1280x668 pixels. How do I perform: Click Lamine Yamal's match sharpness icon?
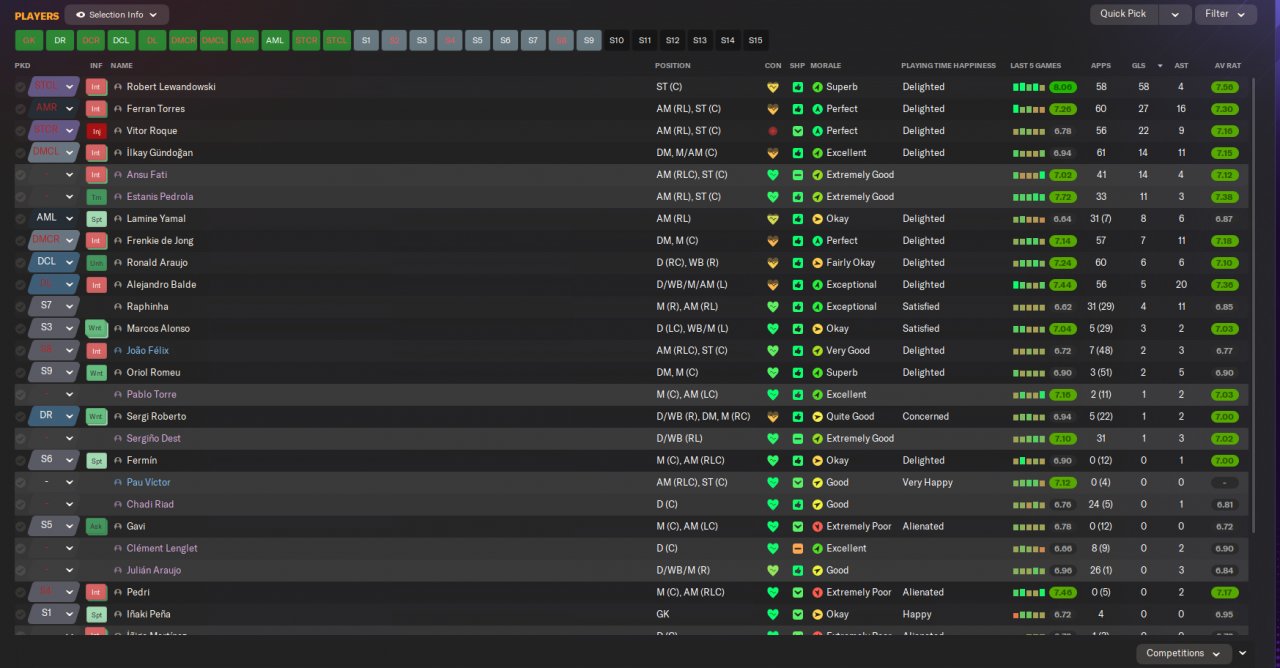797,219
